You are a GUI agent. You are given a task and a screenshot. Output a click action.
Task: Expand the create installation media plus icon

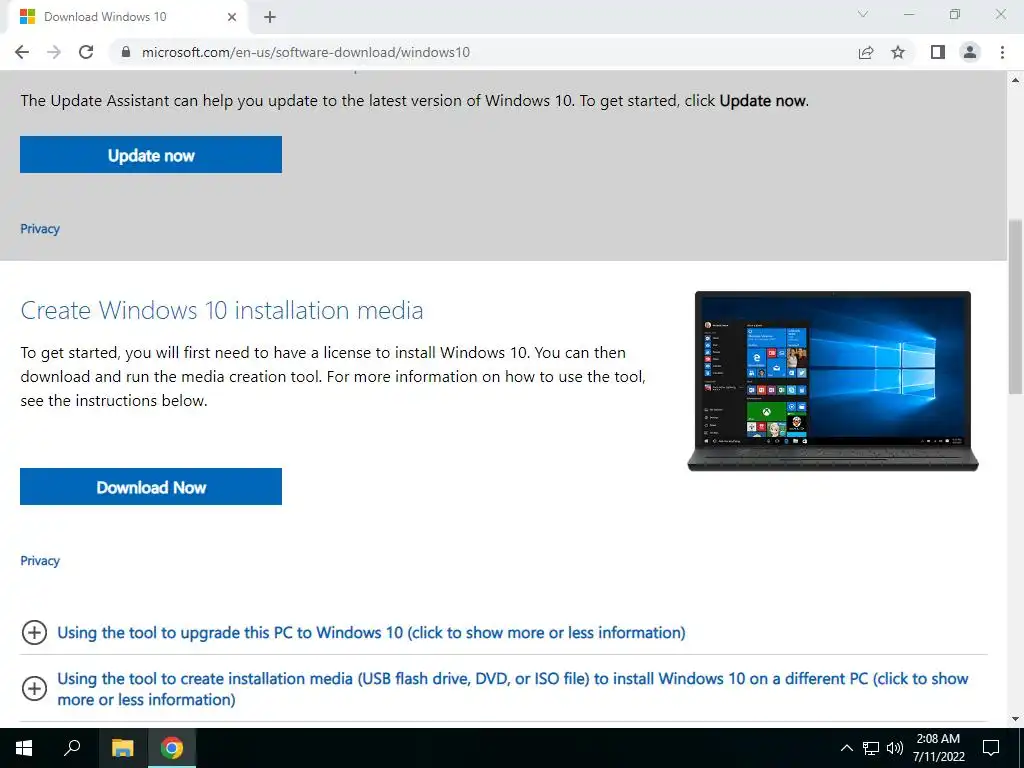(x=34, y=688)
